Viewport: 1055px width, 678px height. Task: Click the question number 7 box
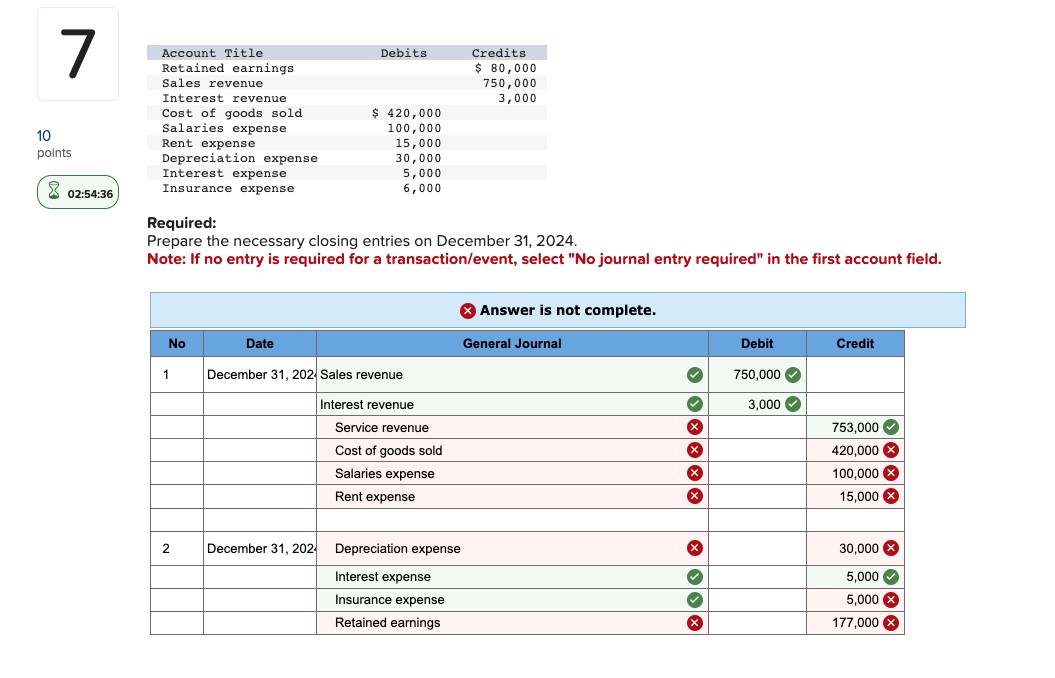77,53
